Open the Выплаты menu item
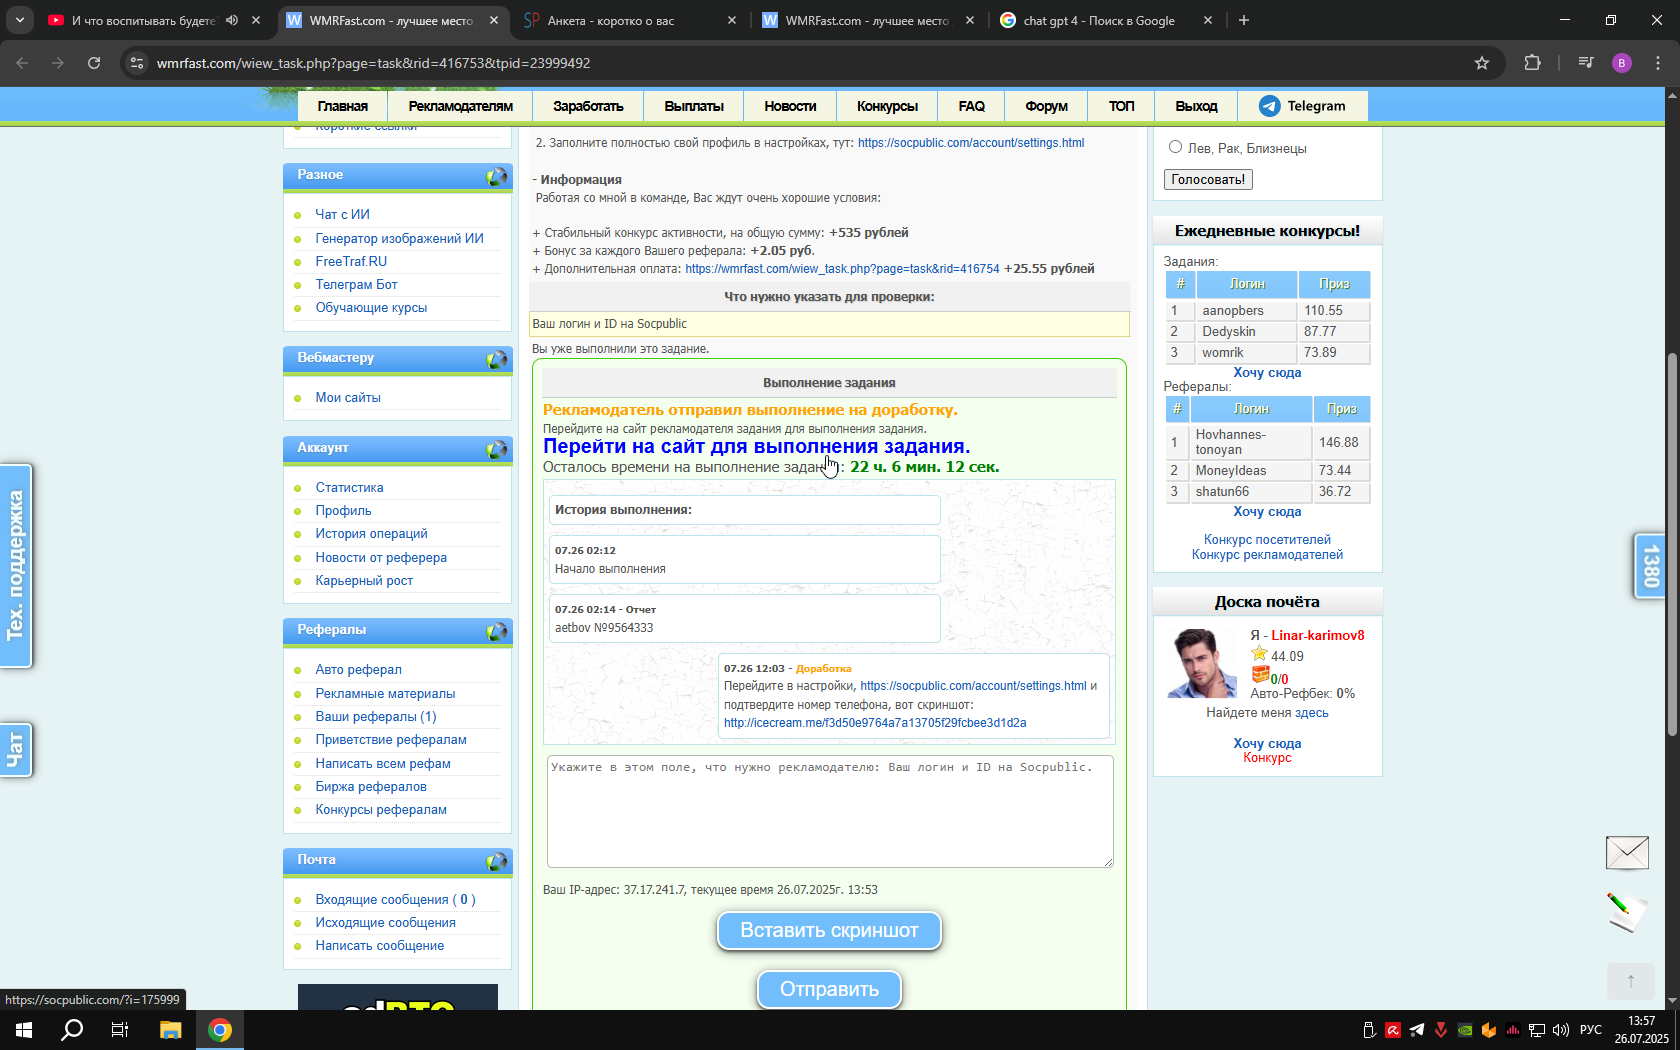Viewport: 1680px width, 1050px height. [x=694, y=106]
